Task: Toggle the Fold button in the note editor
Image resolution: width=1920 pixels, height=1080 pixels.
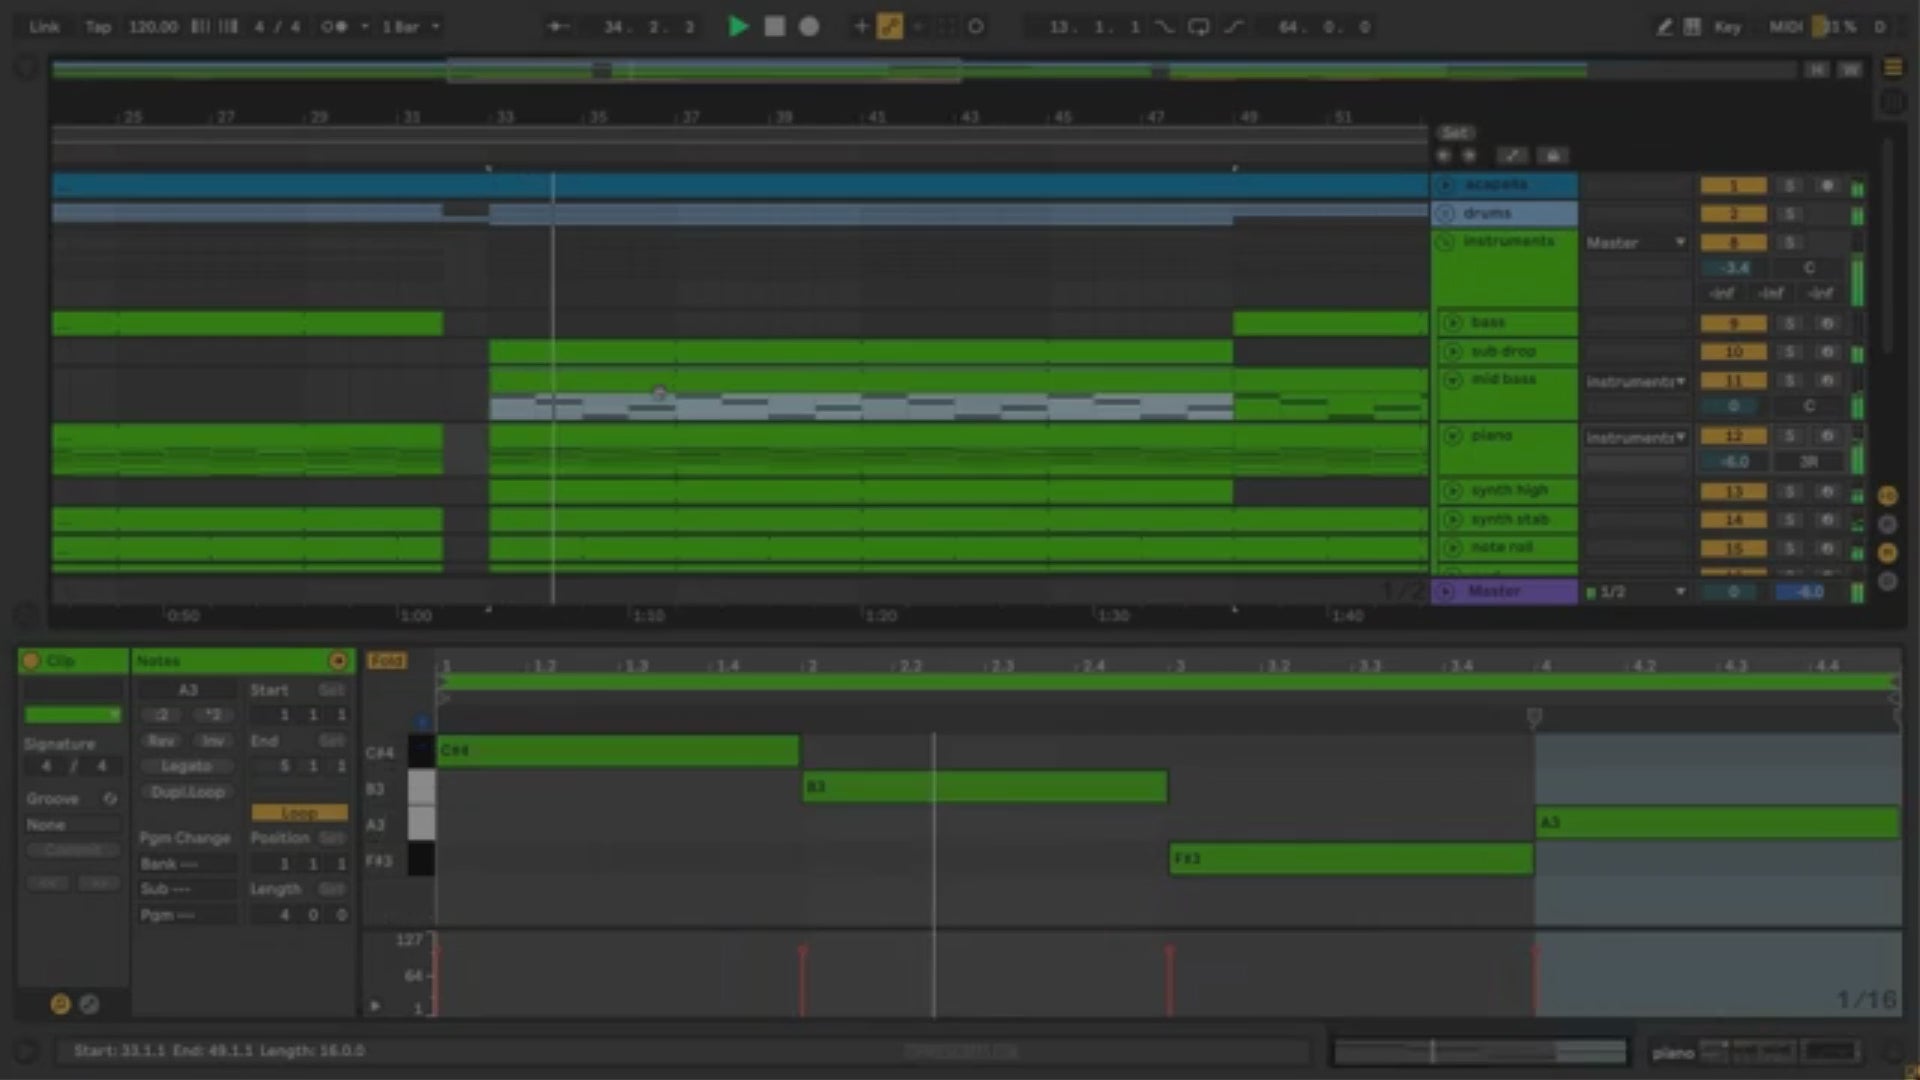Action: pos(387,661)
